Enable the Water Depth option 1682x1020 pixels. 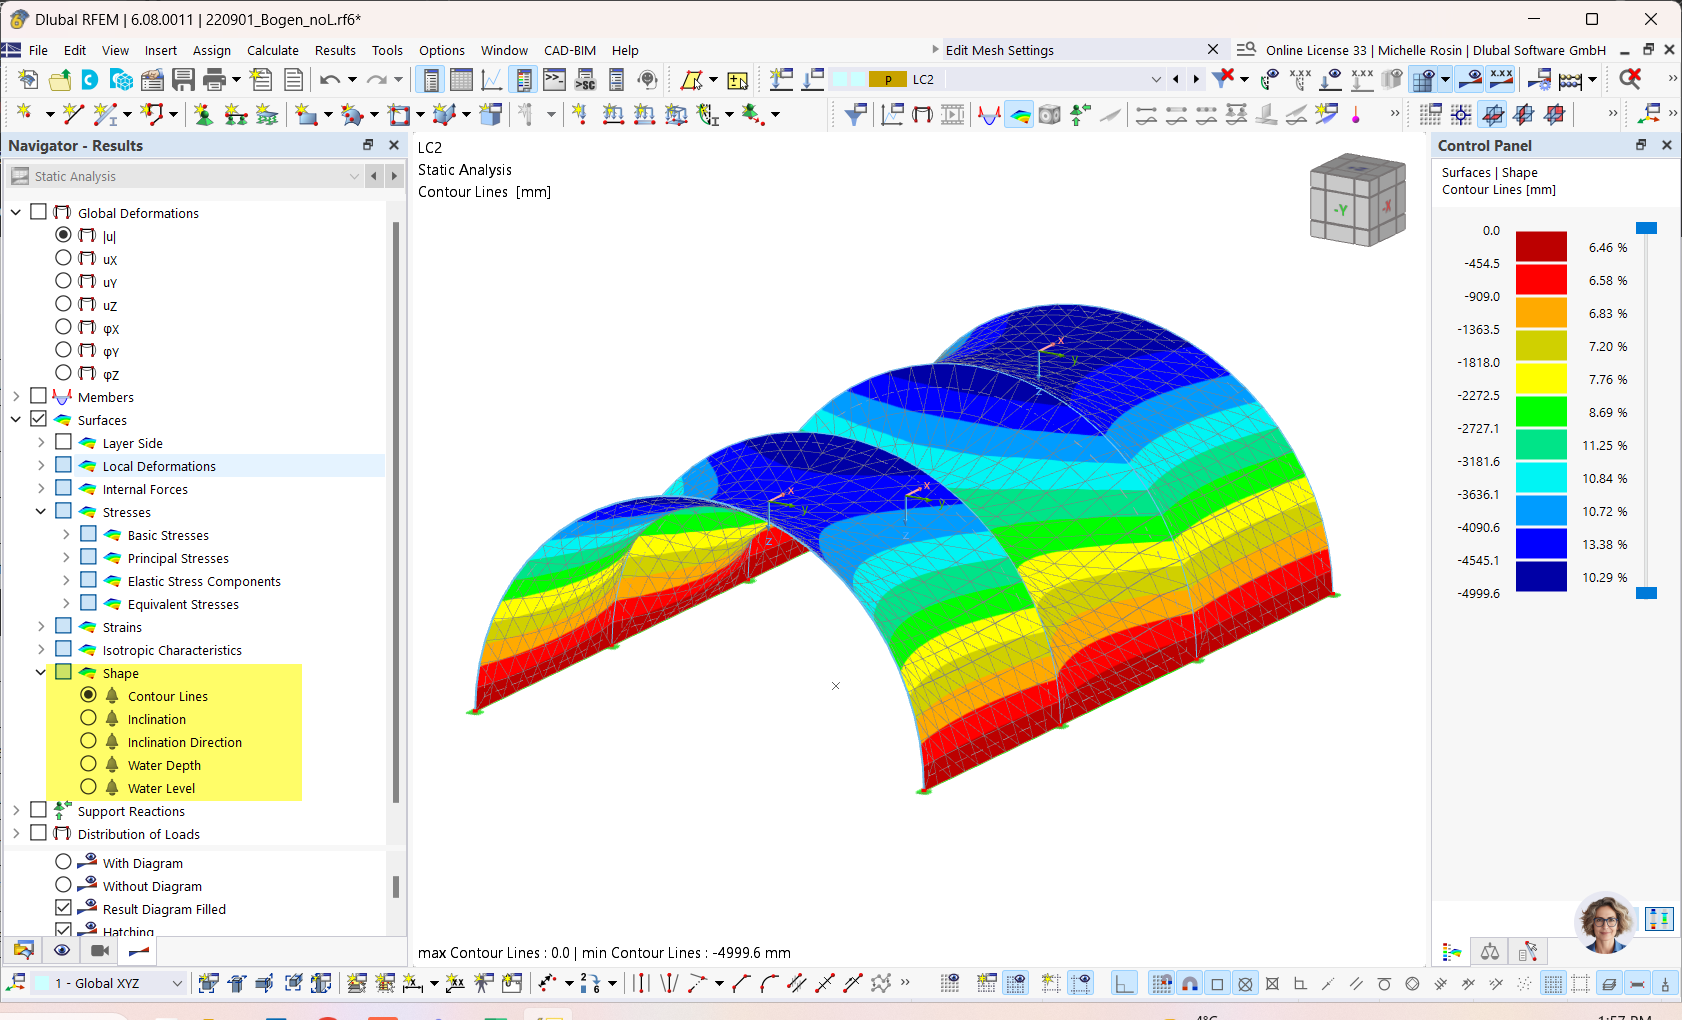87,764
